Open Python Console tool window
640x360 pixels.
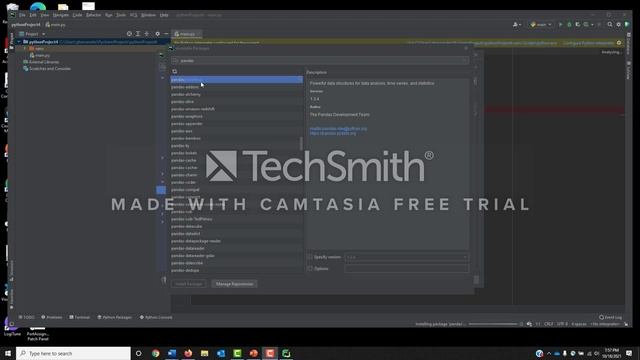[156, 317]
